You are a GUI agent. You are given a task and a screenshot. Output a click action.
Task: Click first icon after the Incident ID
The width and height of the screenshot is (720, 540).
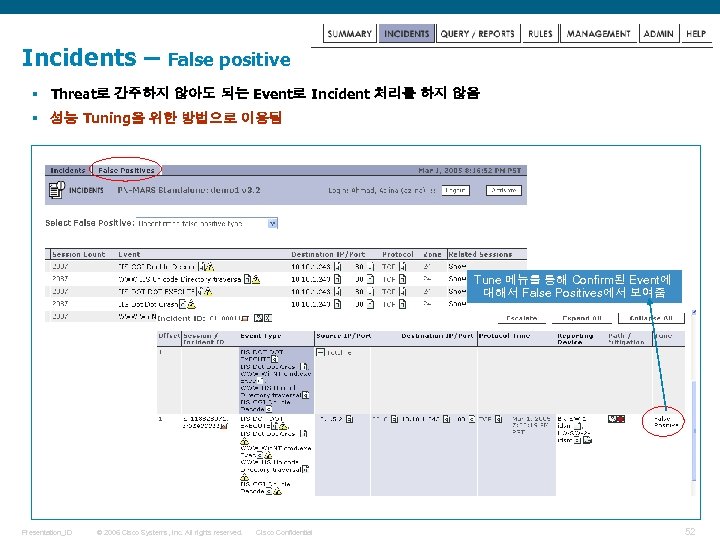[245, 318]
